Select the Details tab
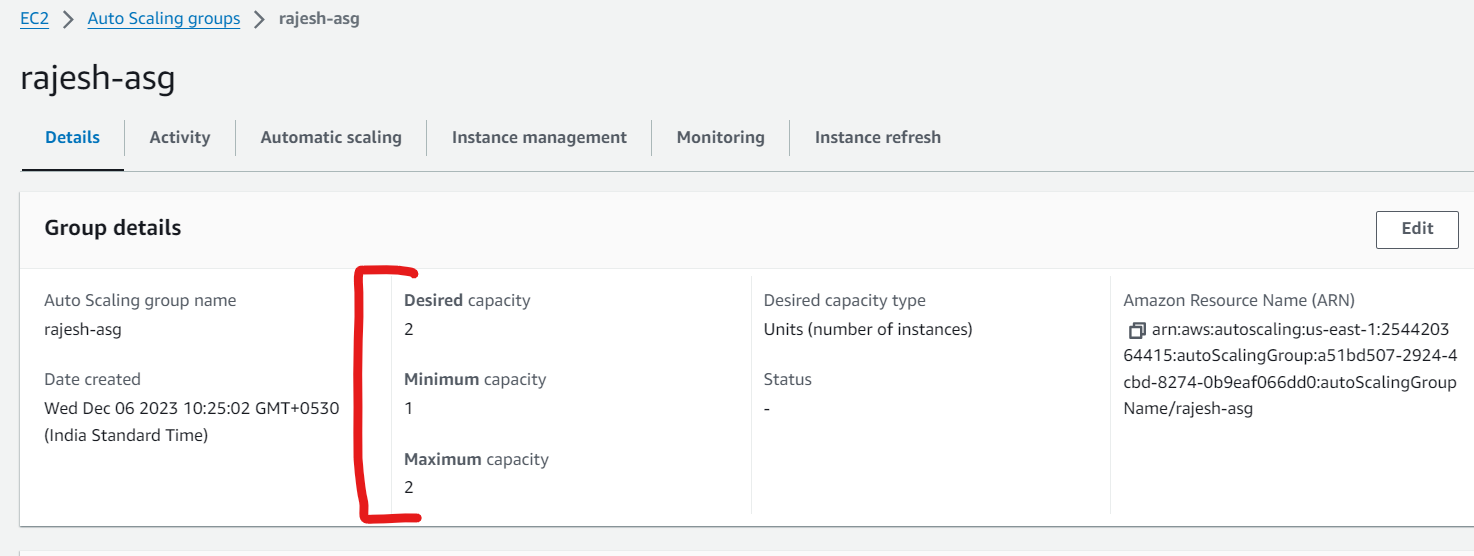 pyautogui.click(x=73, y=138)
